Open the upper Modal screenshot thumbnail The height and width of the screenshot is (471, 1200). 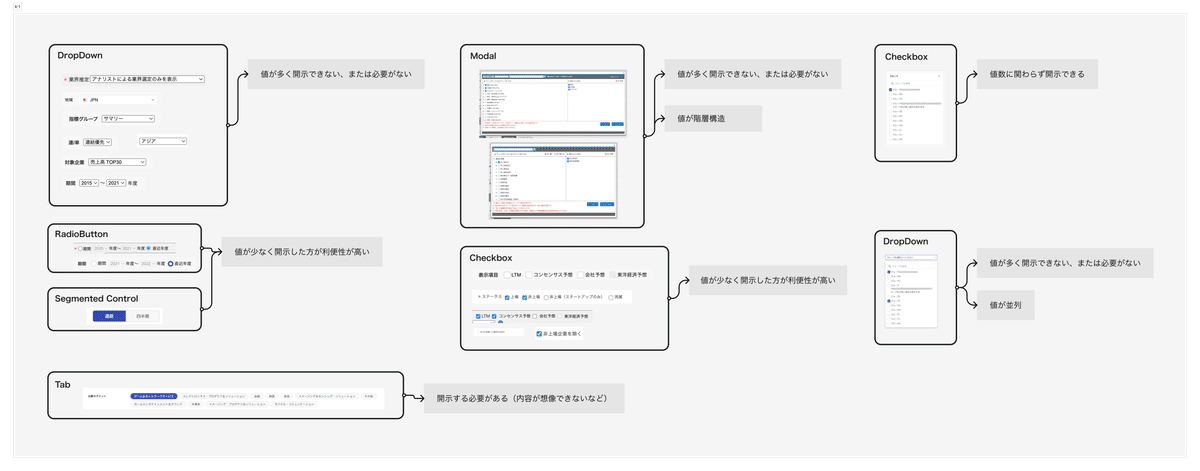click(553, 102)
